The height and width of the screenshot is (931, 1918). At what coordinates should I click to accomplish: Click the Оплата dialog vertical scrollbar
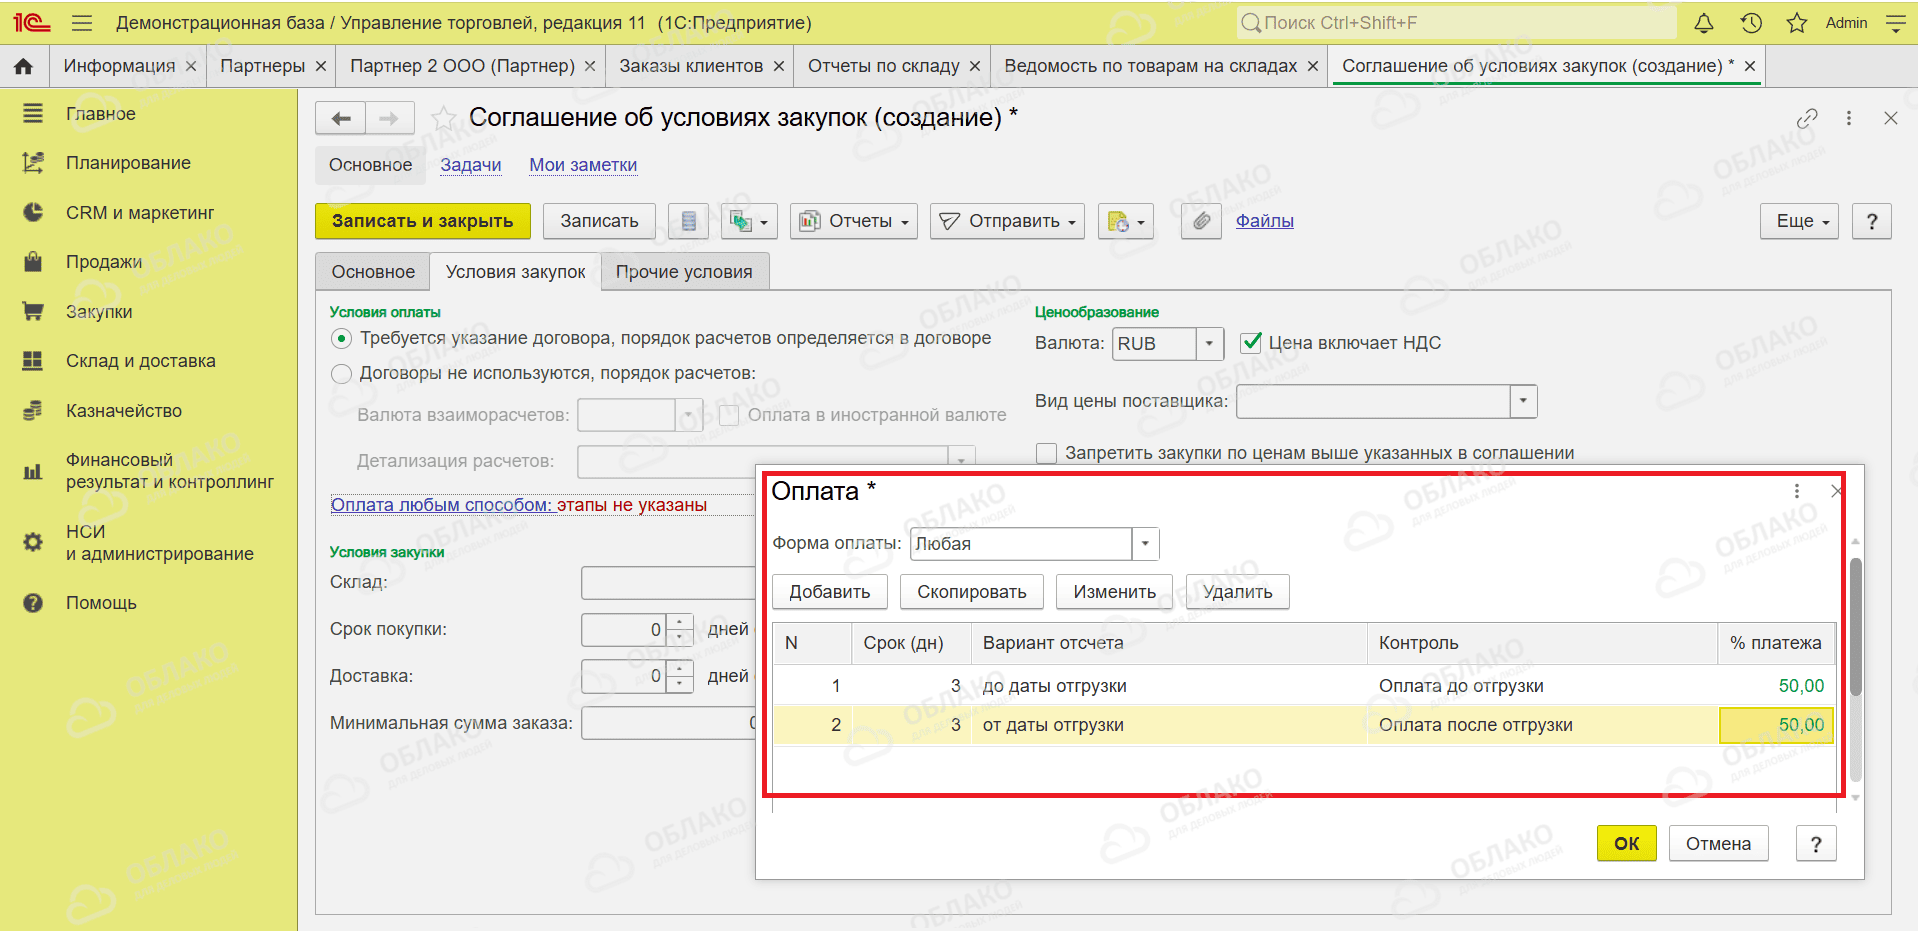coord(1856,627)
